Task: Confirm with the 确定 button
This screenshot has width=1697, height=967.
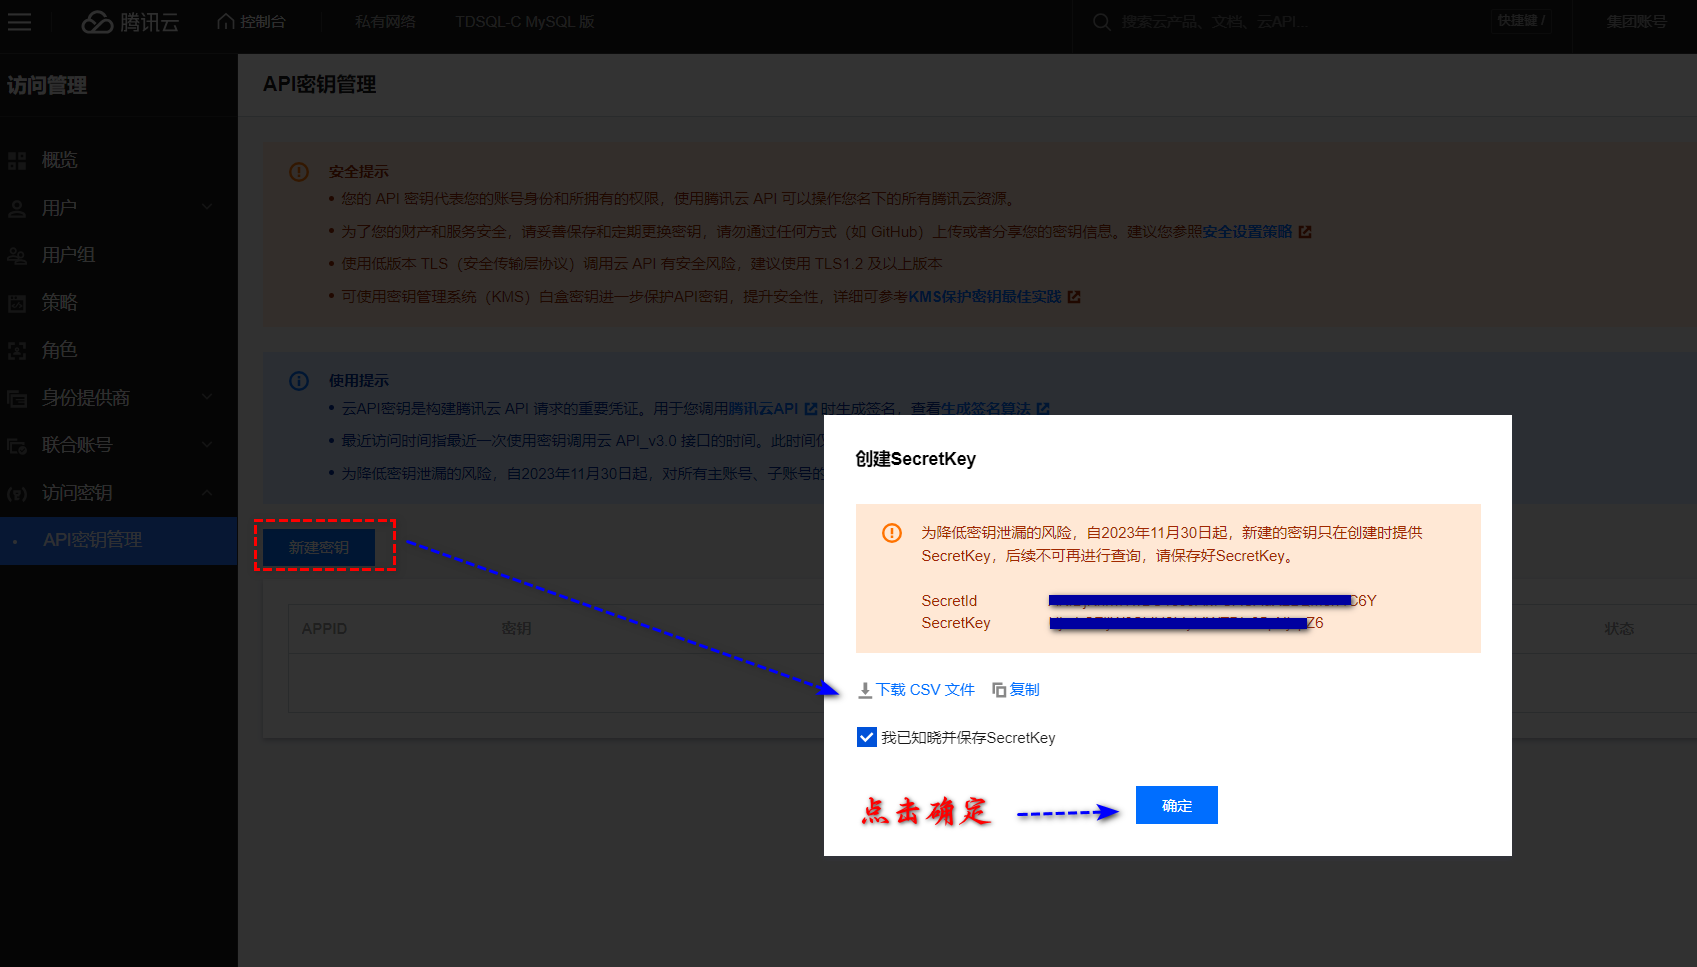Action: pyautogui.click(x=1177, y=805)
